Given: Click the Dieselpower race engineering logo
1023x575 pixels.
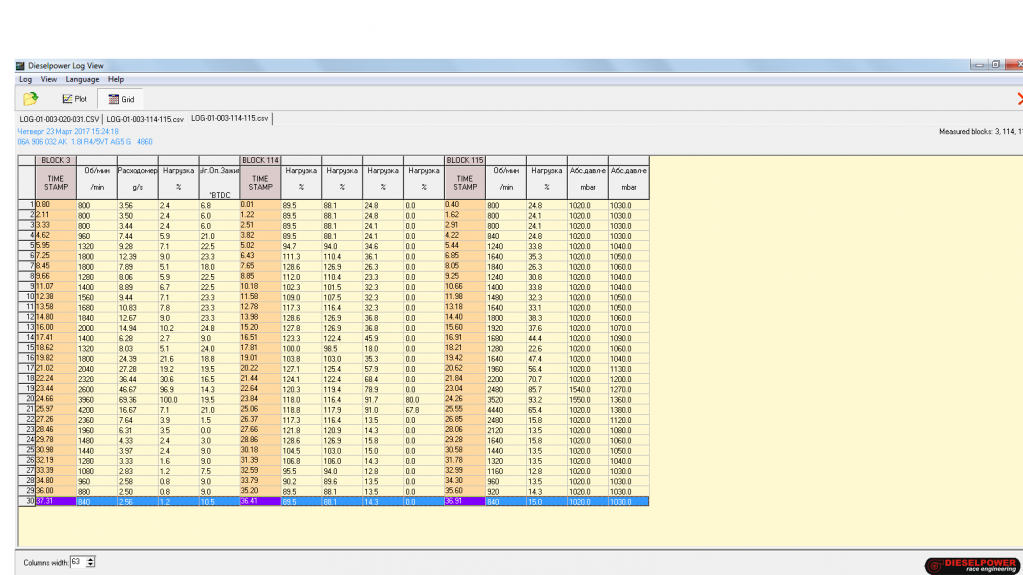Looking at the screenshot, I should [970, 565].
